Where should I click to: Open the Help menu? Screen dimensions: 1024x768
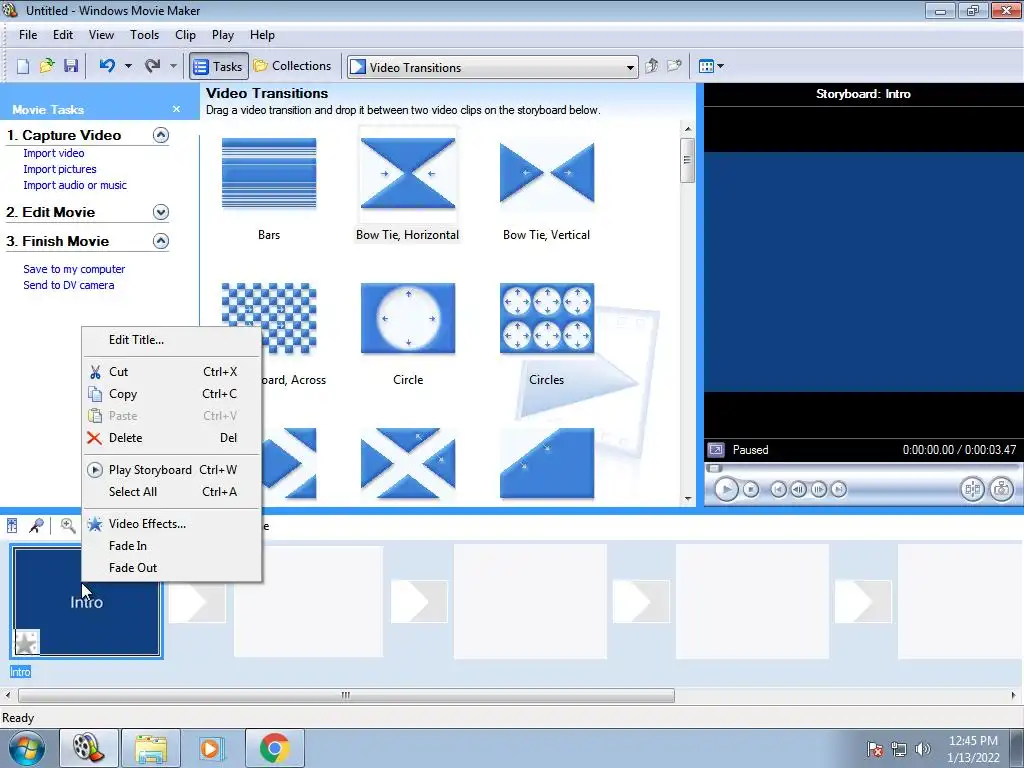(263, 35)
